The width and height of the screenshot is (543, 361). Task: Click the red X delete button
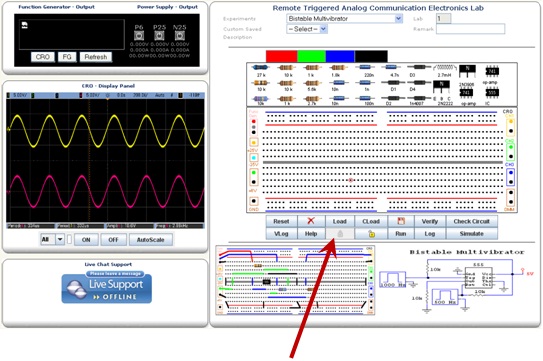311,221
